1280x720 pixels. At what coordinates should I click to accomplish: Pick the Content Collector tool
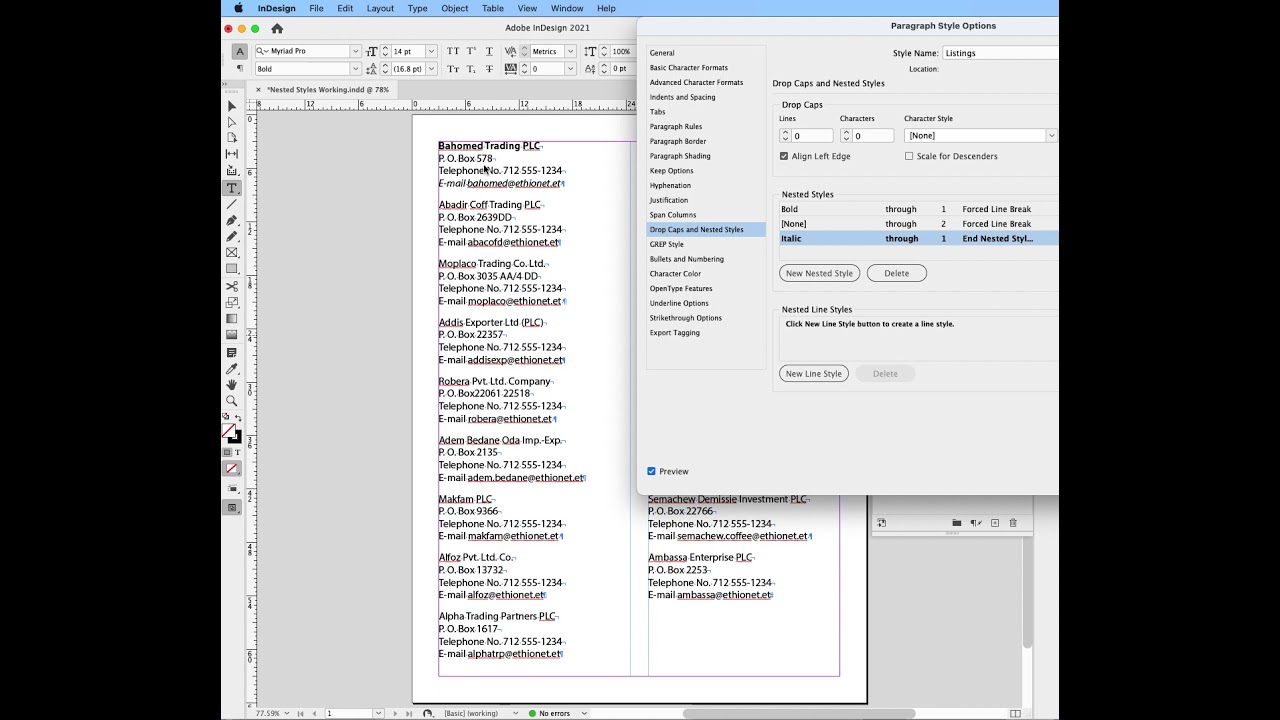[232, 171]
